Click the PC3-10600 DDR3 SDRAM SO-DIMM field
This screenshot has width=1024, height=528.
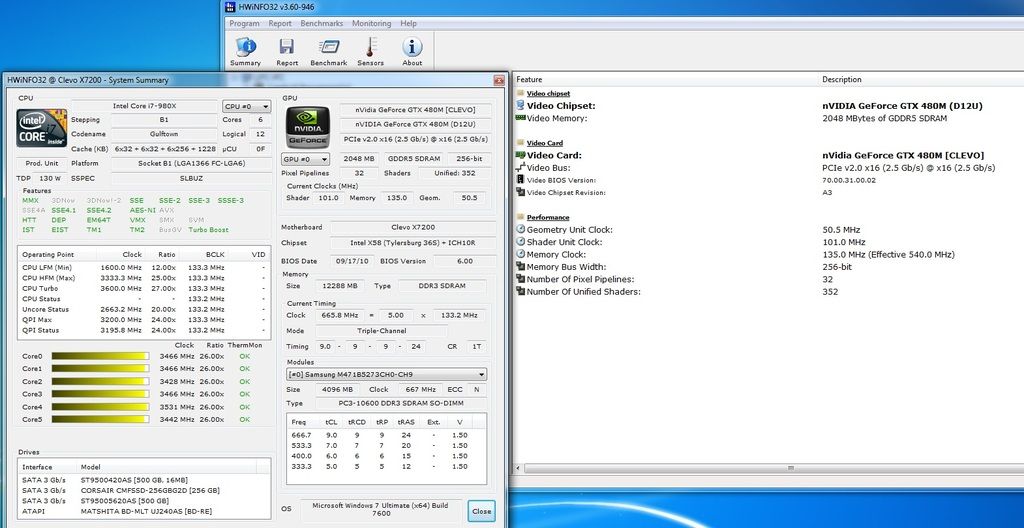(400, 403)
